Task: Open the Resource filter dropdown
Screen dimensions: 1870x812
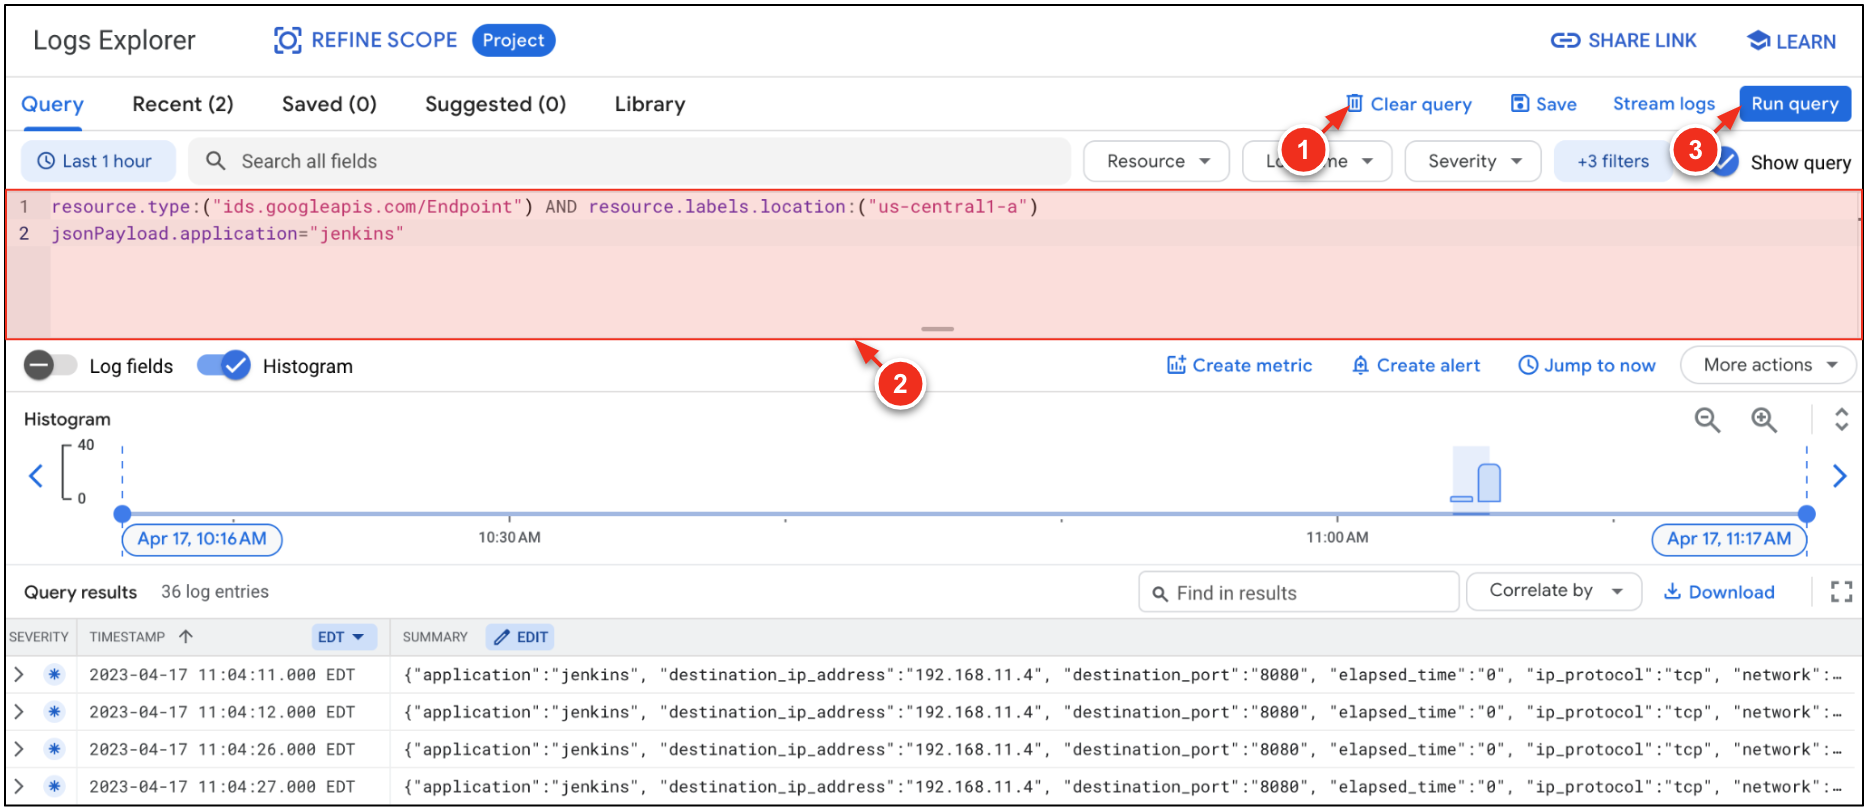Action: 1156,161
